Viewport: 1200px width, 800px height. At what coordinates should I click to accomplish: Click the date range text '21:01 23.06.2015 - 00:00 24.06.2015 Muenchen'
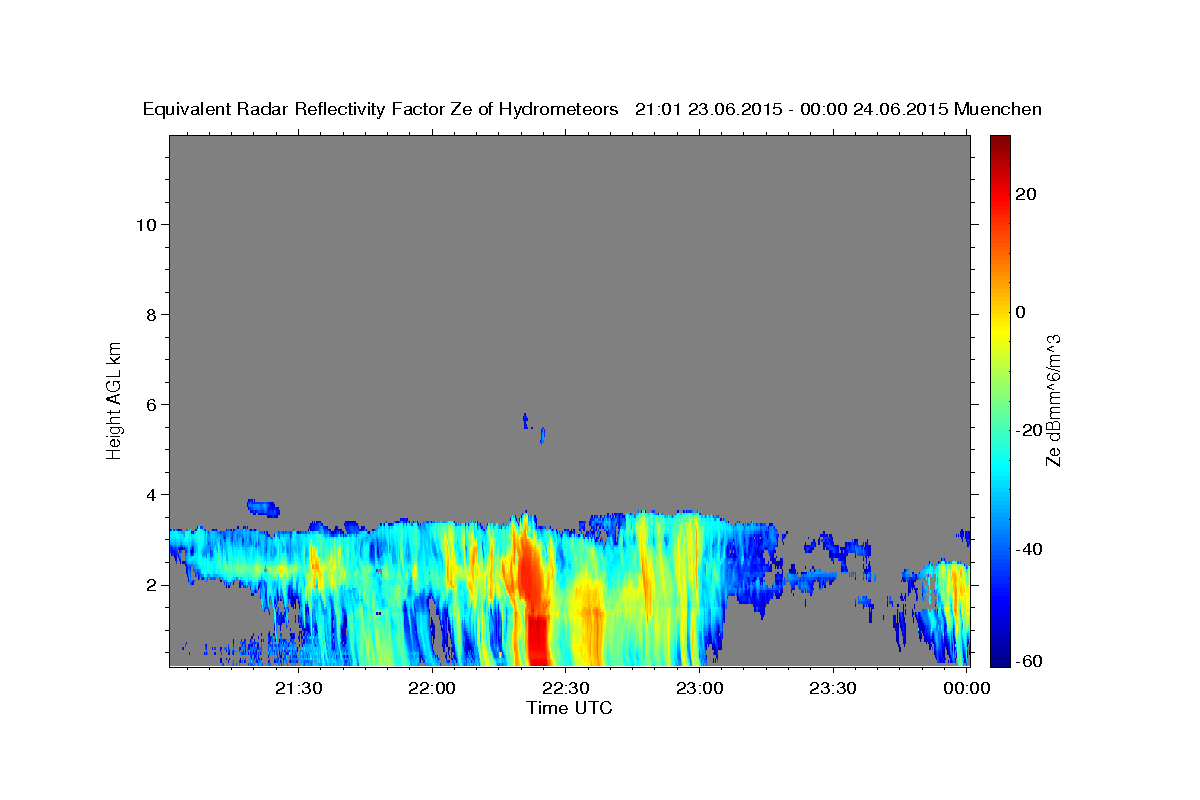pos(839,110)
